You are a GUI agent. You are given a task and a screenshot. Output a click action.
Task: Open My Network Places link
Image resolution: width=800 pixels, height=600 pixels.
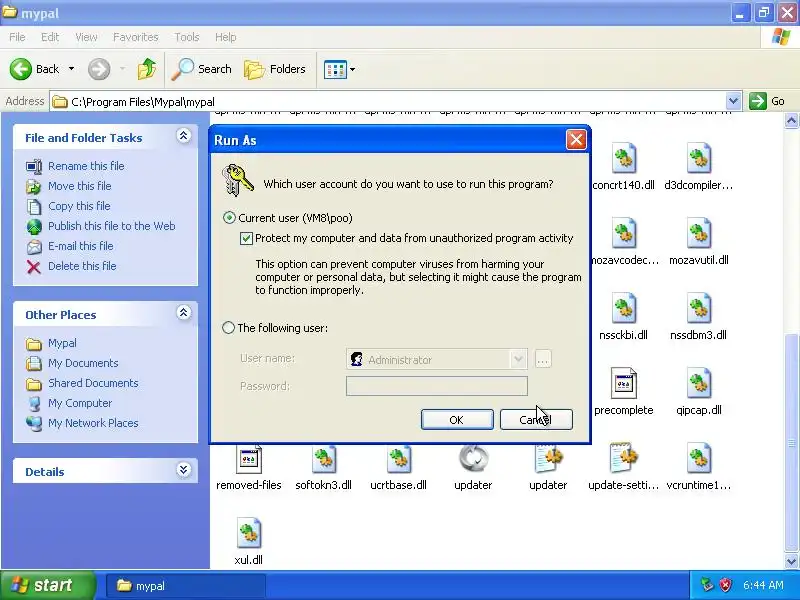(93, 423)
